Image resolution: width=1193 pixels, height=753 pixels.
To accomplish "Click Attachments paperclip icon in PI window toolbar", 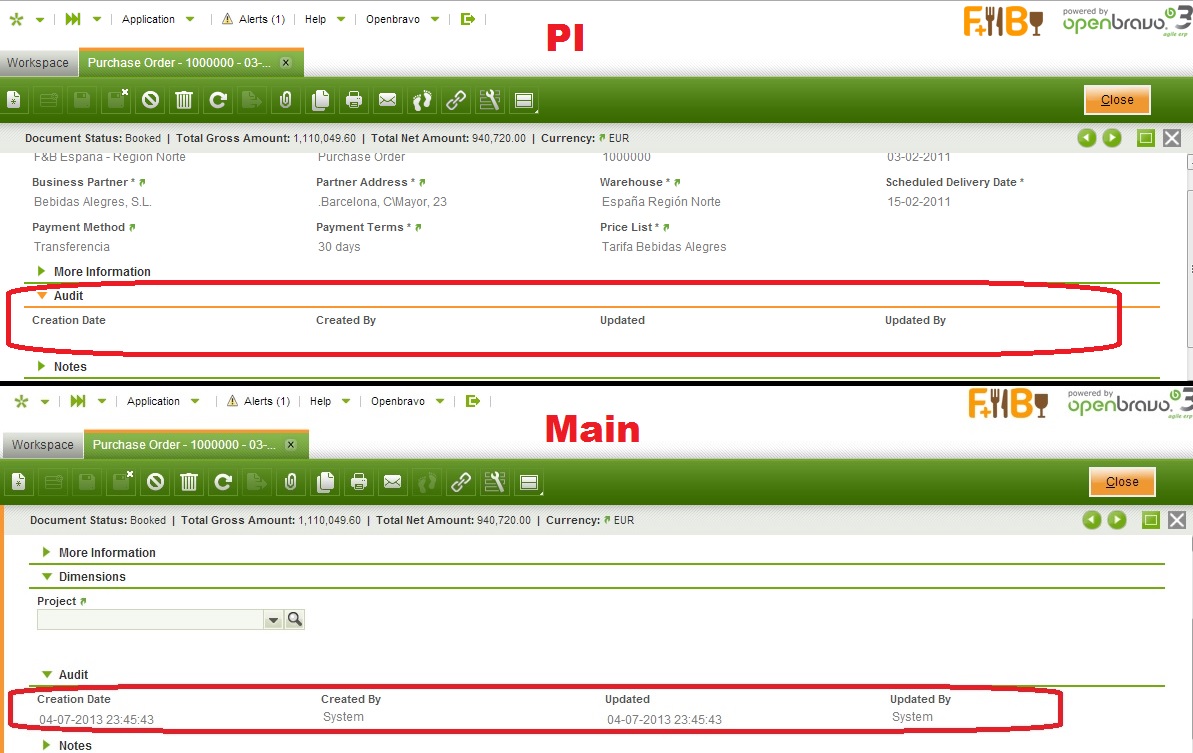I will tap(286, 100).
